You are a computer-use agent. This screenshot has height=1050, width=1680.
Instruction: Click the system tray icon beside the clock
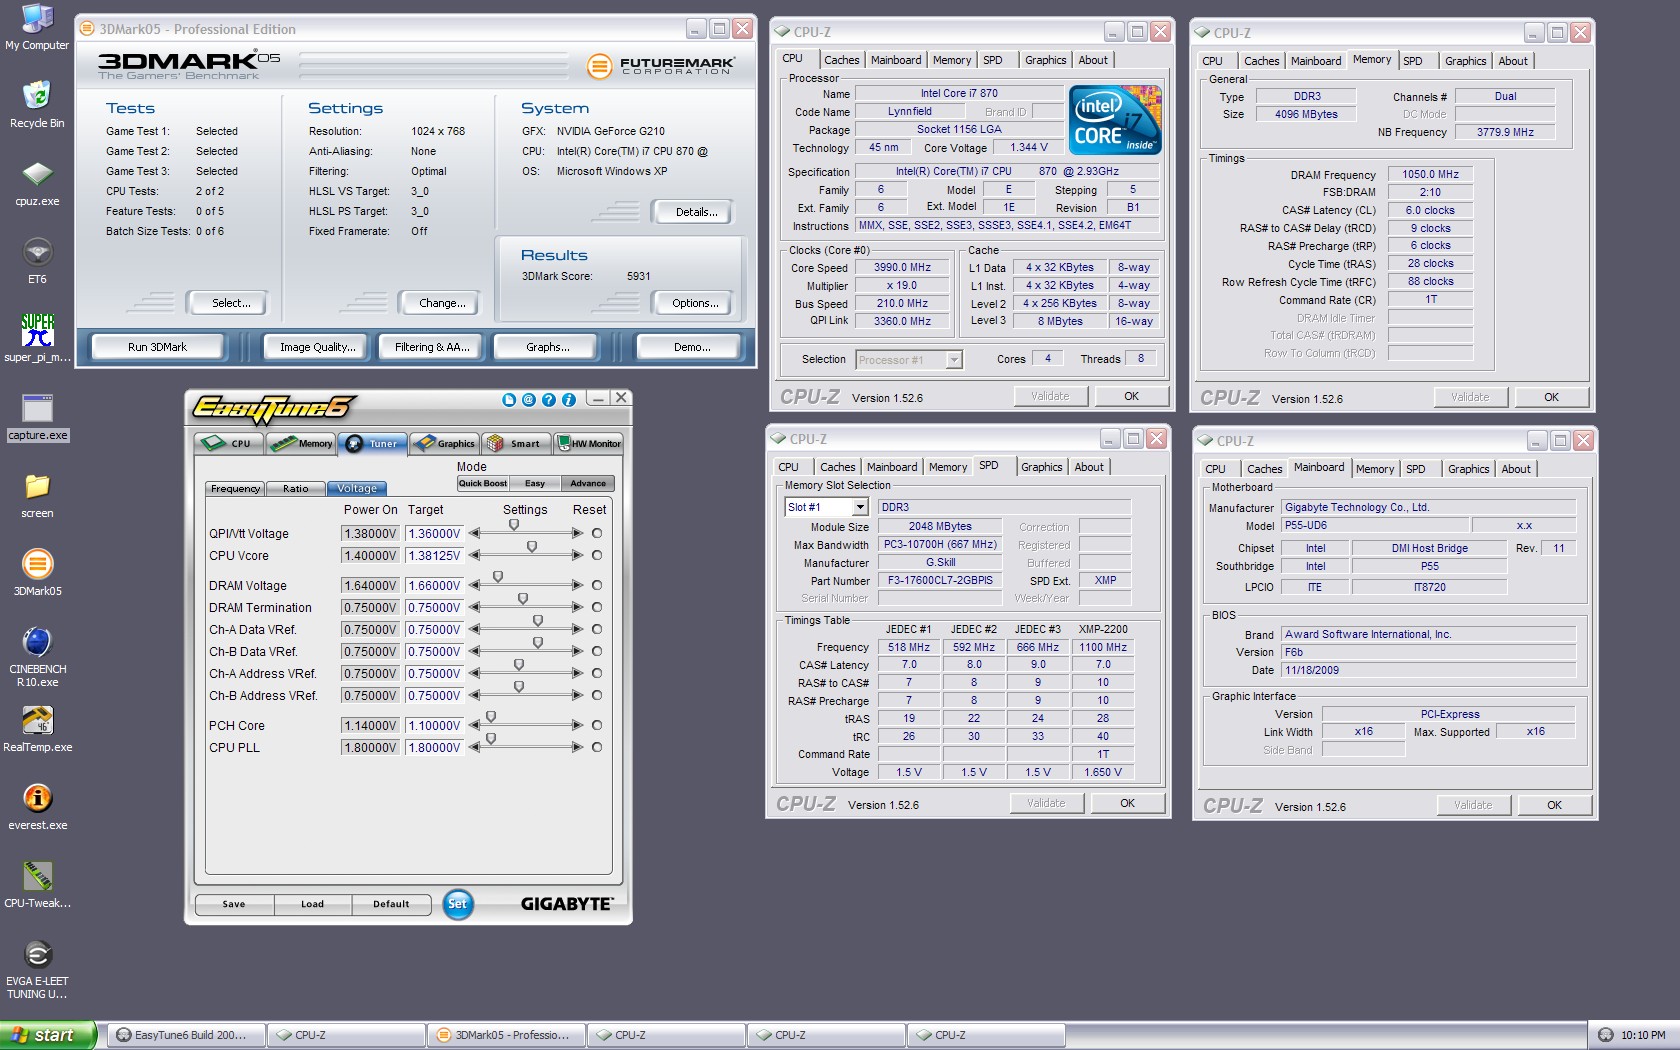(x=1606, y=1035)
